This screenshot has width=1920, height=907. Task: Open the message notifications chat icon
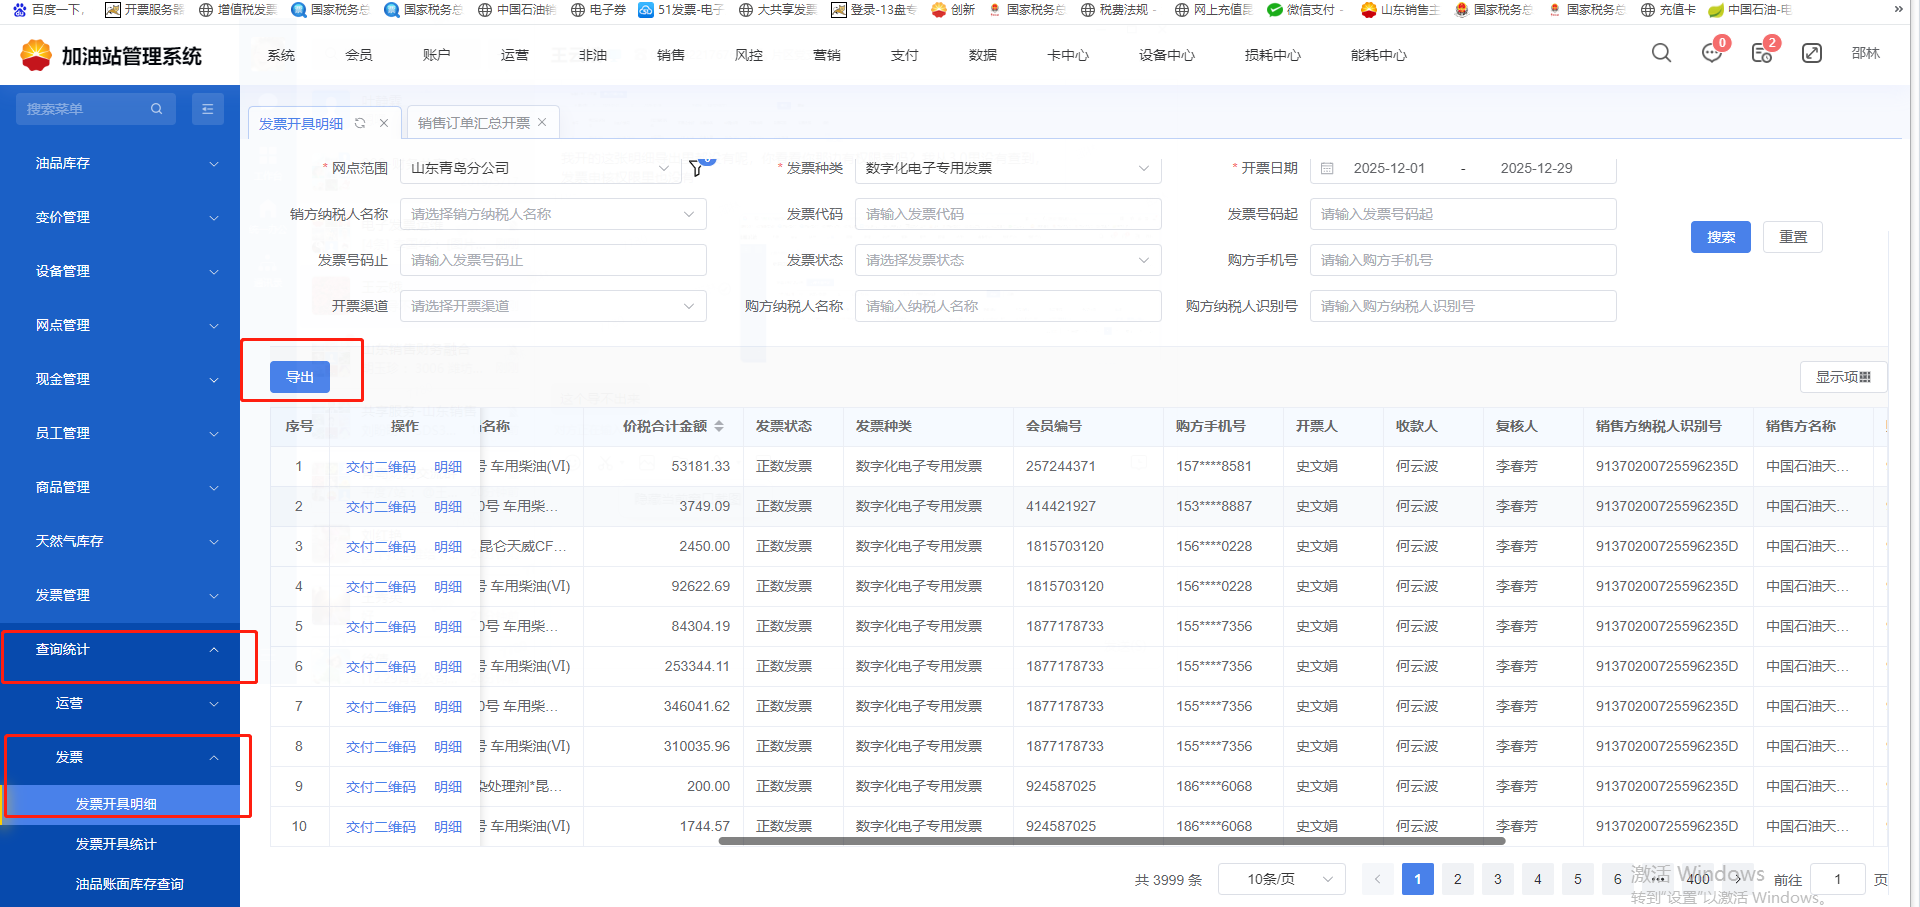pos(1711,53)
